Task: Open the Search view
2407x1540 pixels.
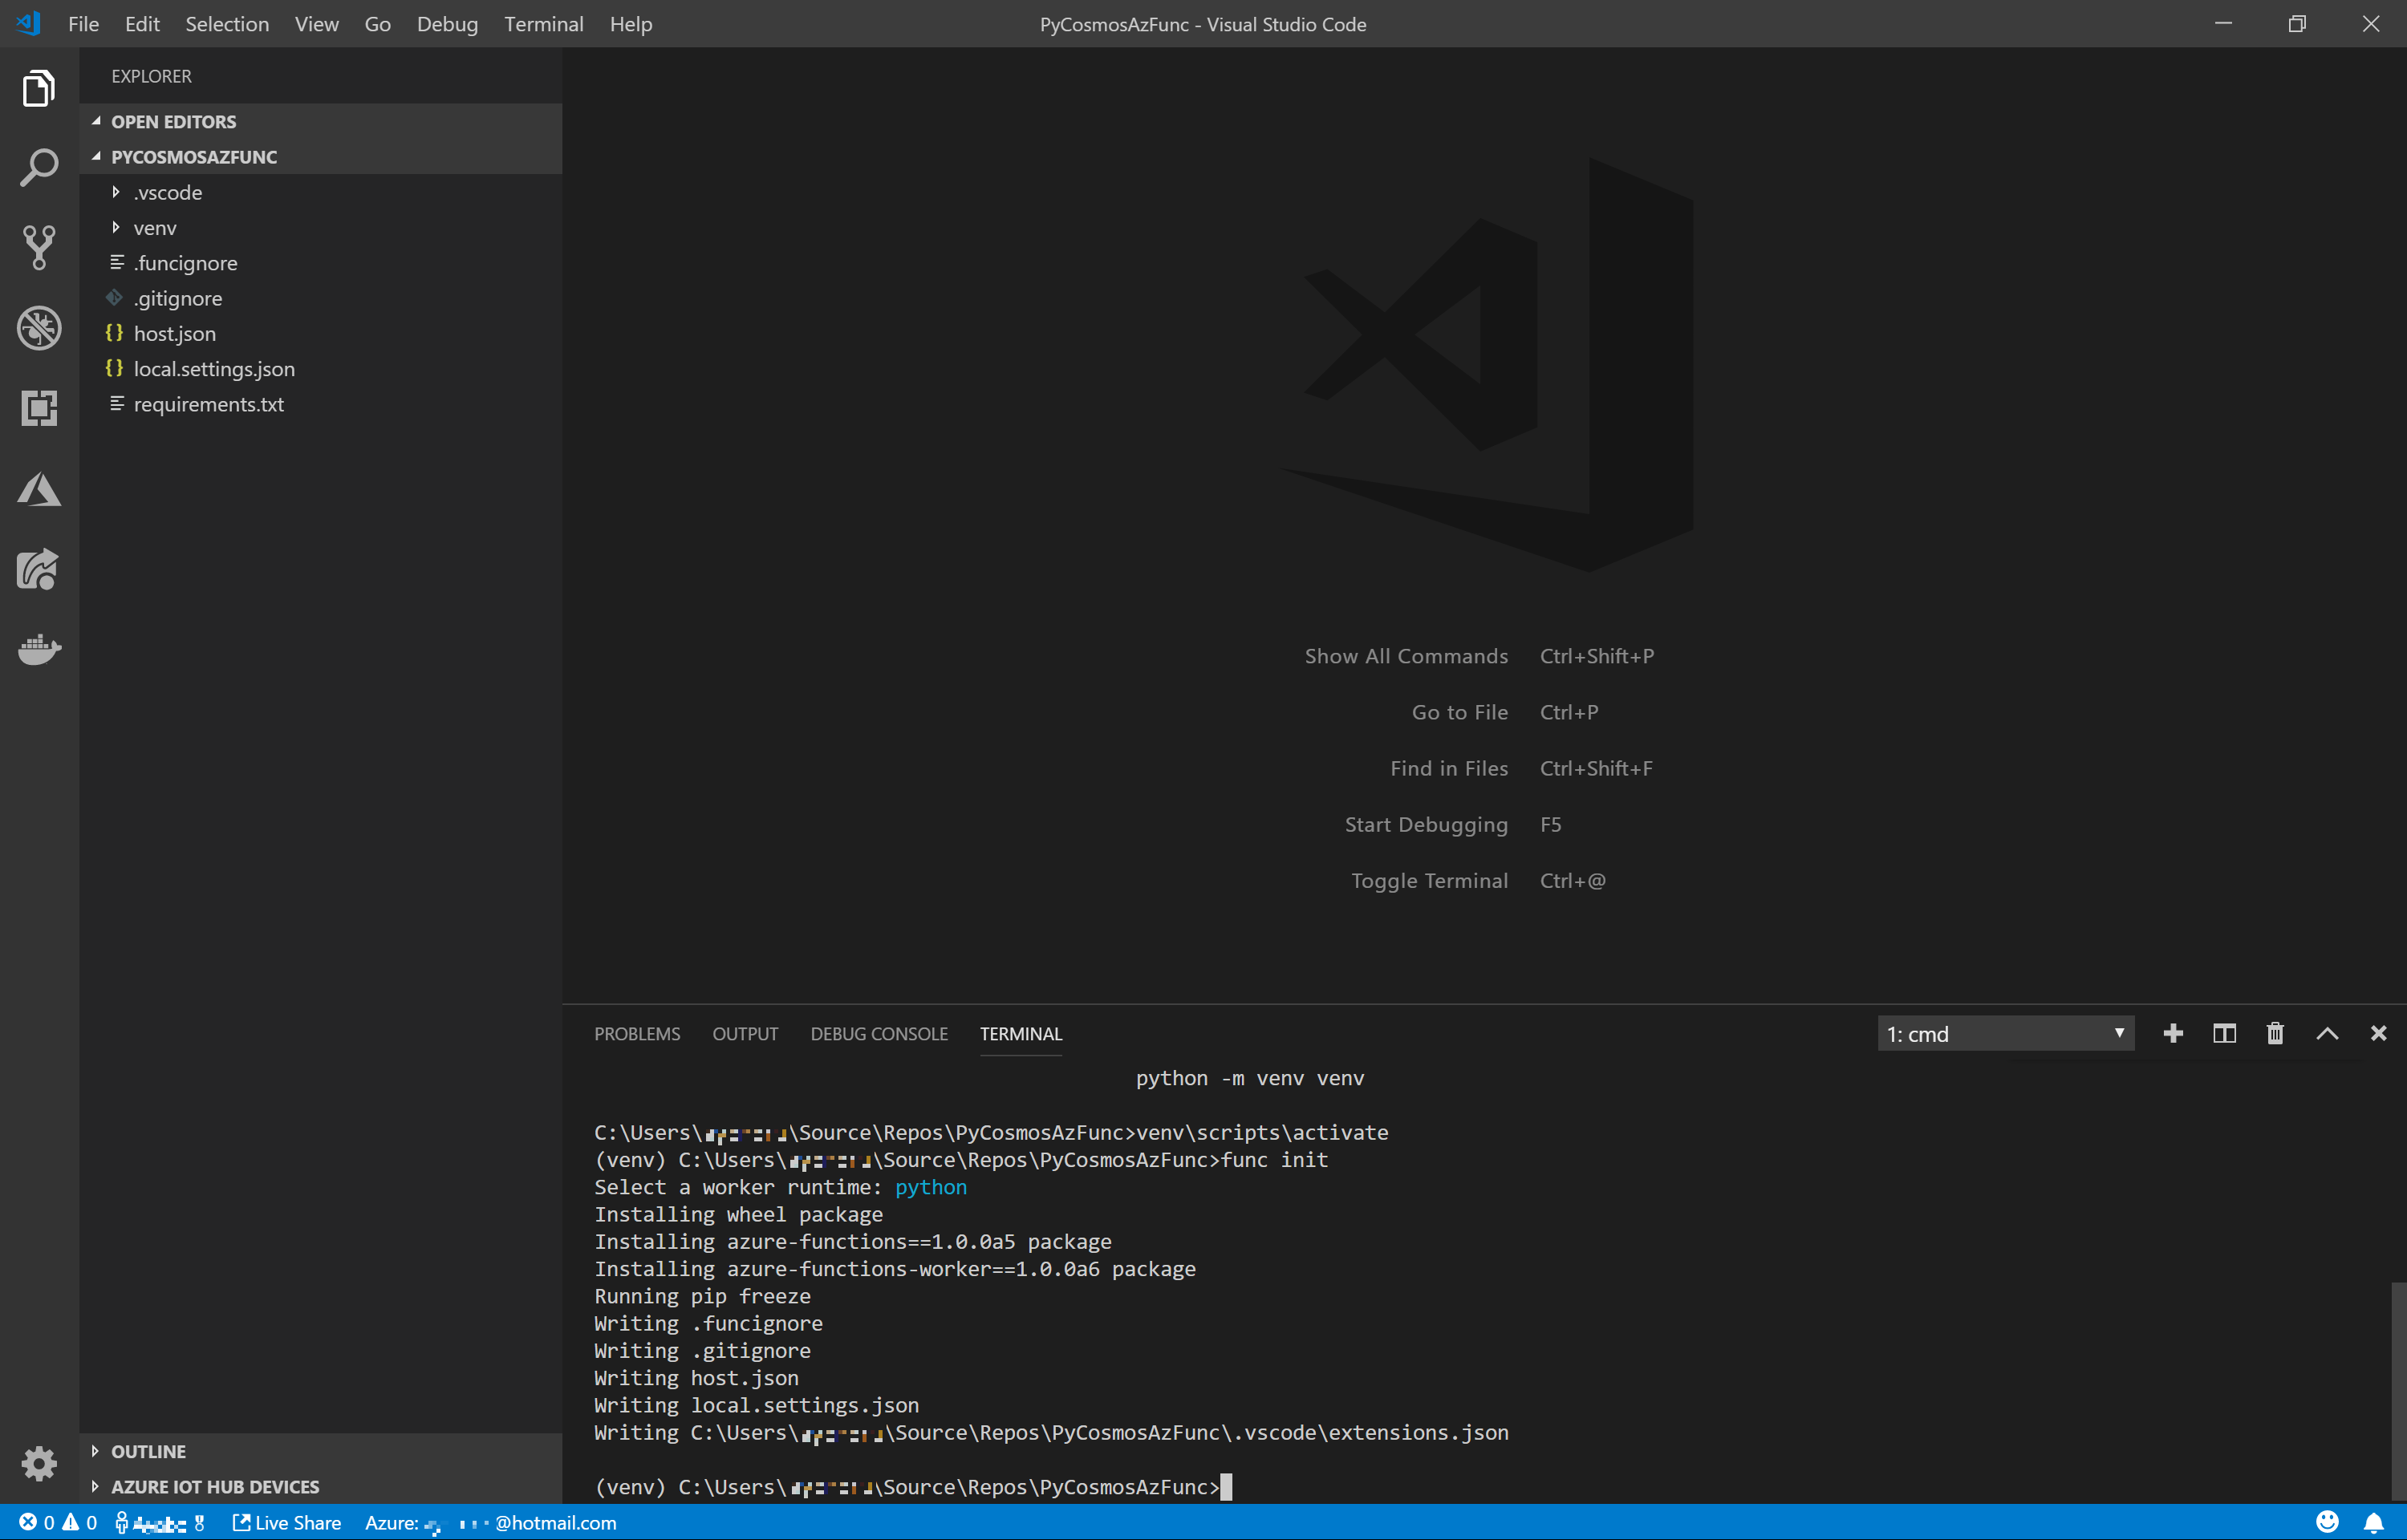Action: pos(38,168)
